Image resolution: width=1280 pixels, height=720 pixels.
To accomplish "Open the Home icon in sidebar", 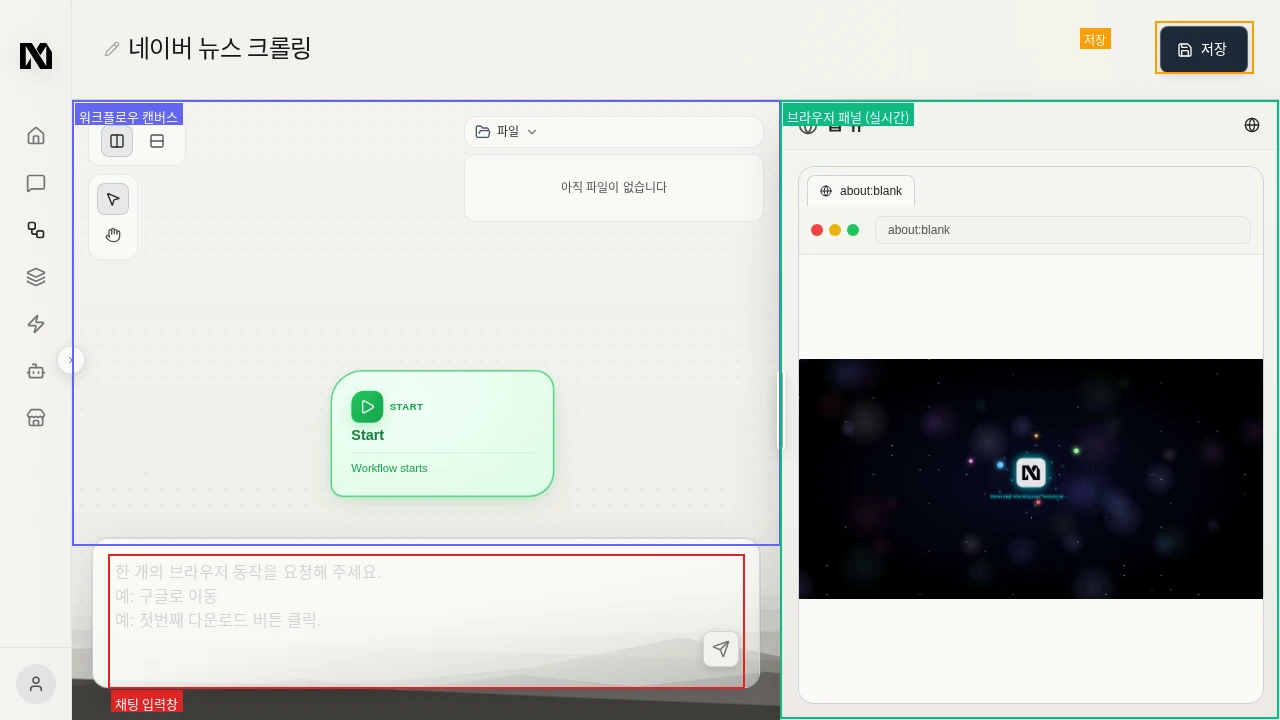I will [x=36, y=136].
